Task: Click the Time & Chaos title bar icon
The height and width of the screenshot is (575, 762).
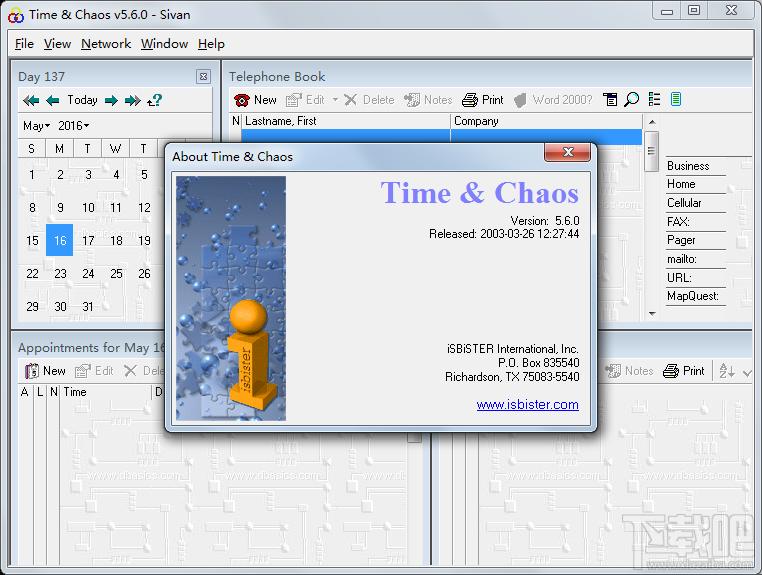Action: [16, 15]
